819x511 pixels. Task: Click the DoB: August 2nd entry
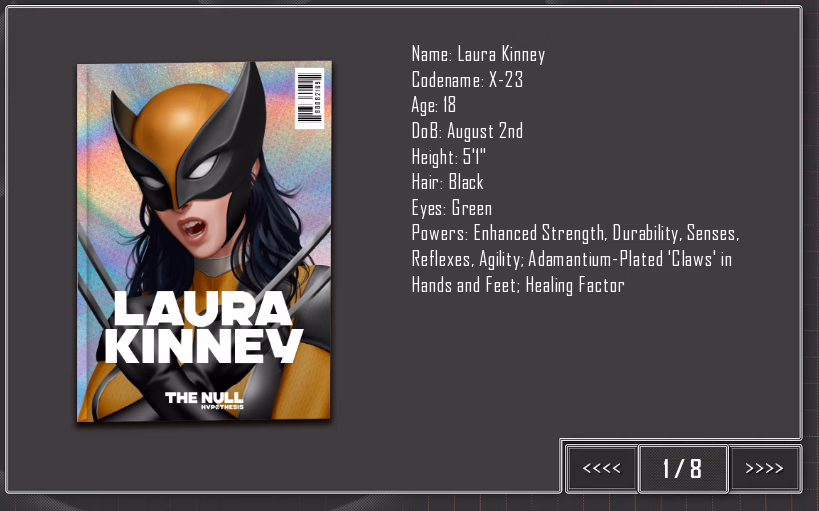click(x=467, y=131)
